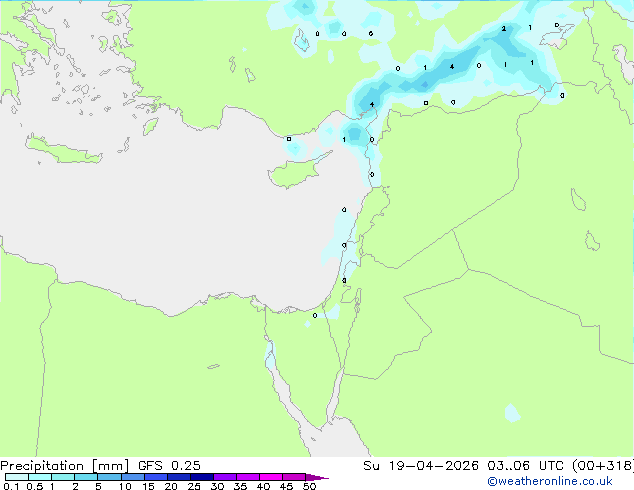Image resolution: width=634 pixels, height=490 pixels.
Task: Click the legend arrow tip above 50 mm
Action: 317,477
